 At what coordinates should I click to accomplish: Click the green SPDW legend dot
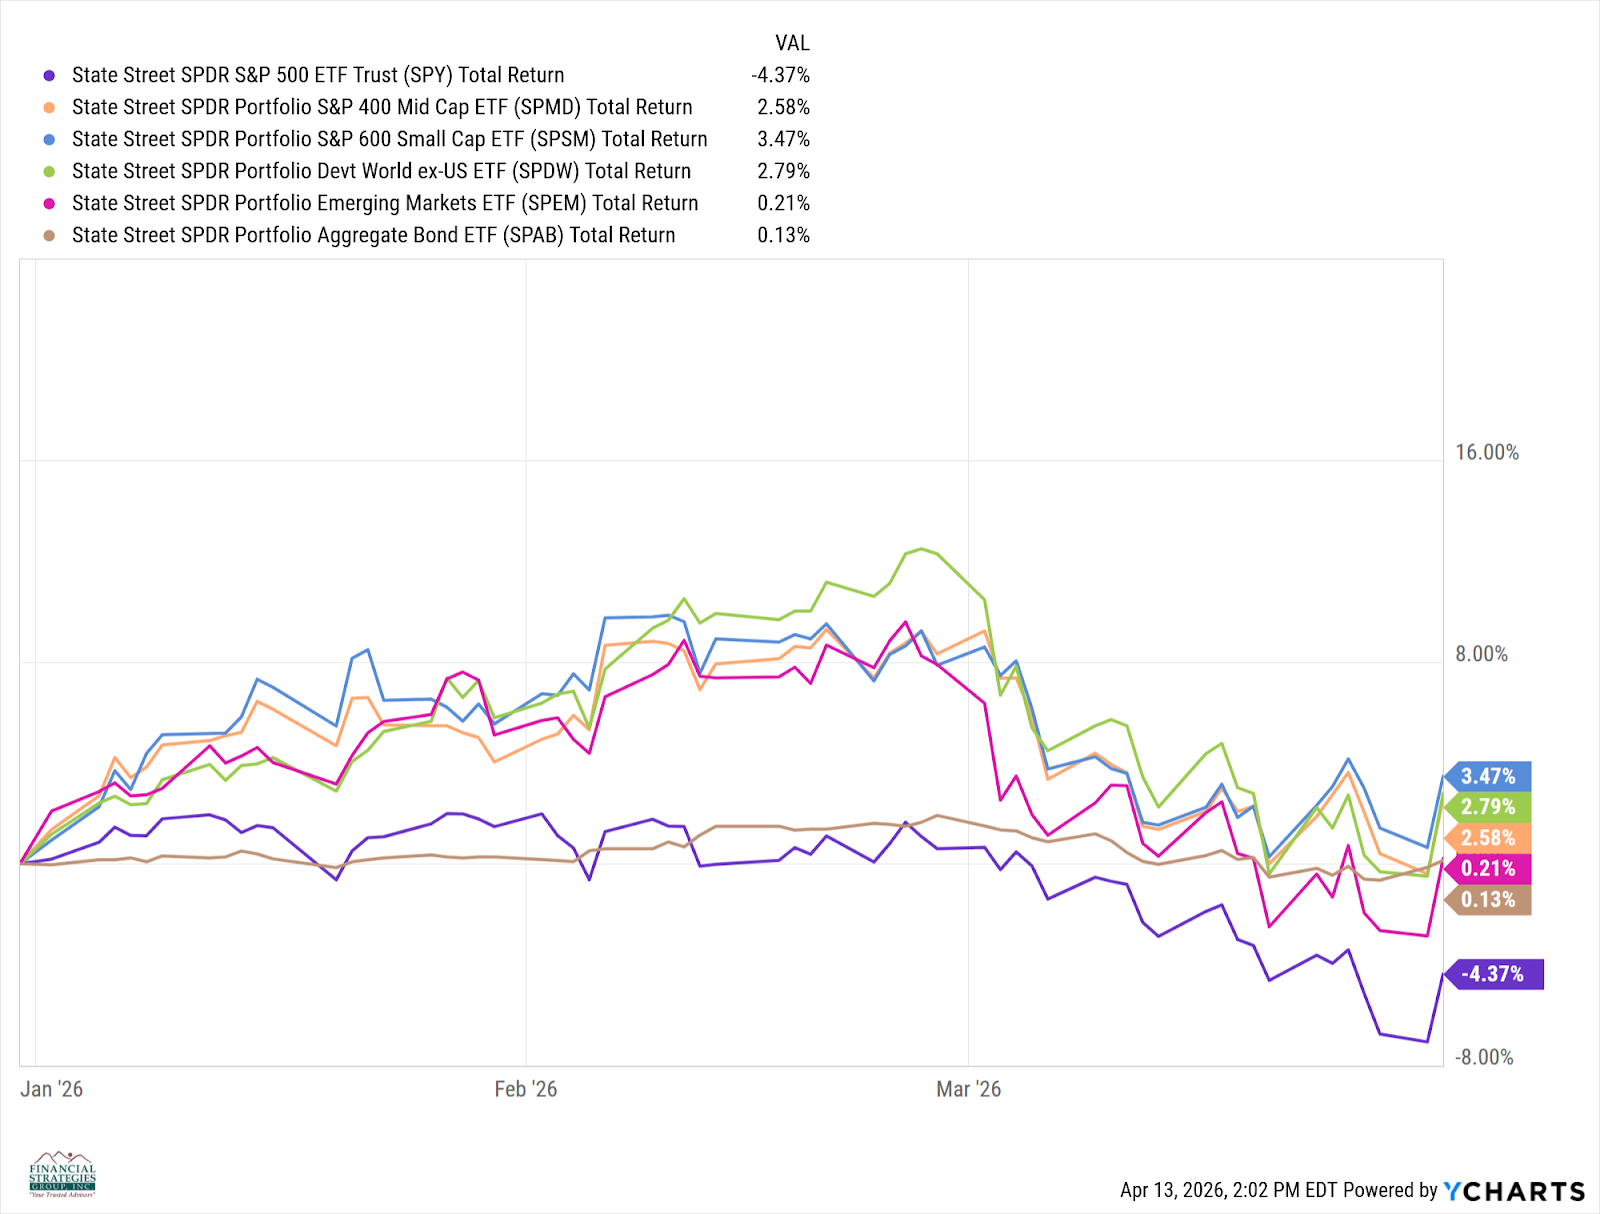49,171
